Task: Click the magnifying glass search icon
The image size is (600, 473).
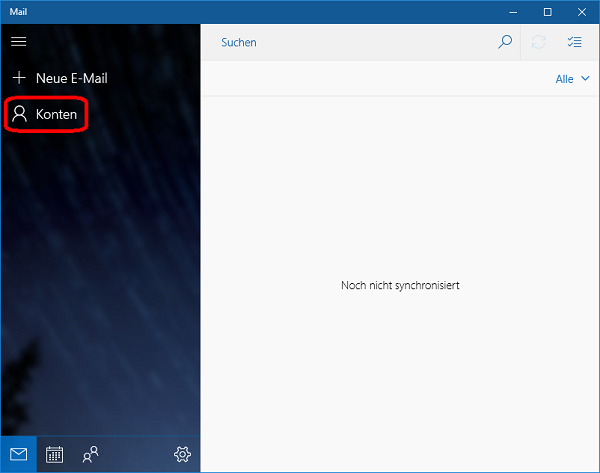Action: pyautogui.click(x=505, y=42)
